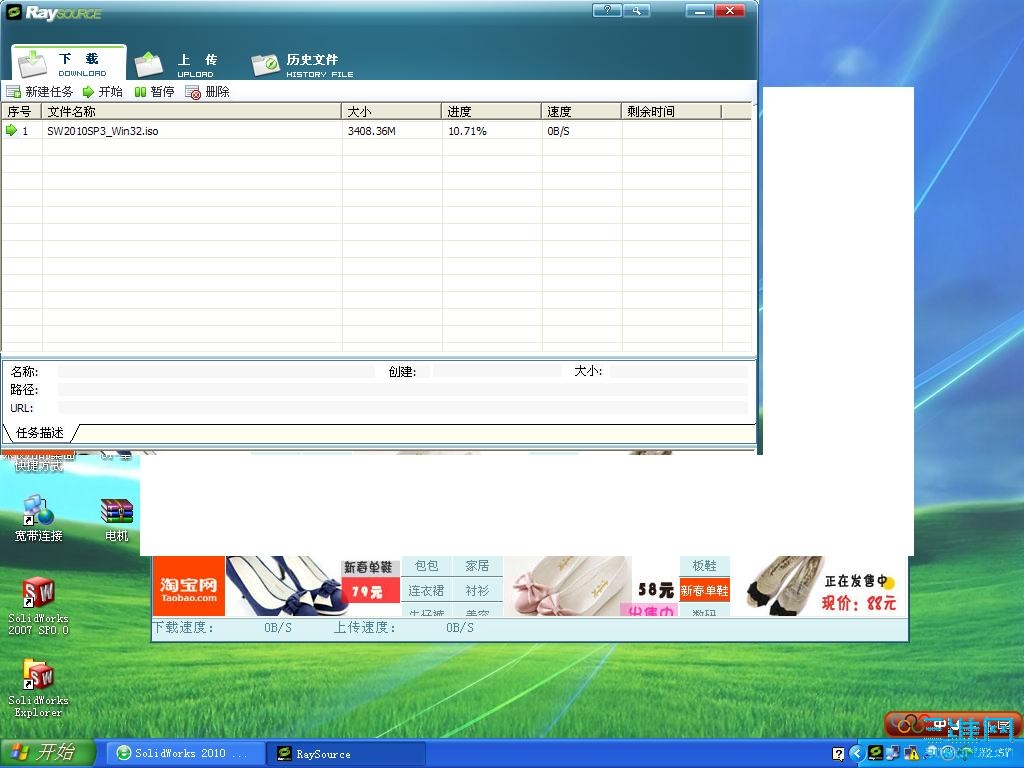Open the 历史文件 History File tab
Viewport: 1024px width, 768px height.
point(302,65)
